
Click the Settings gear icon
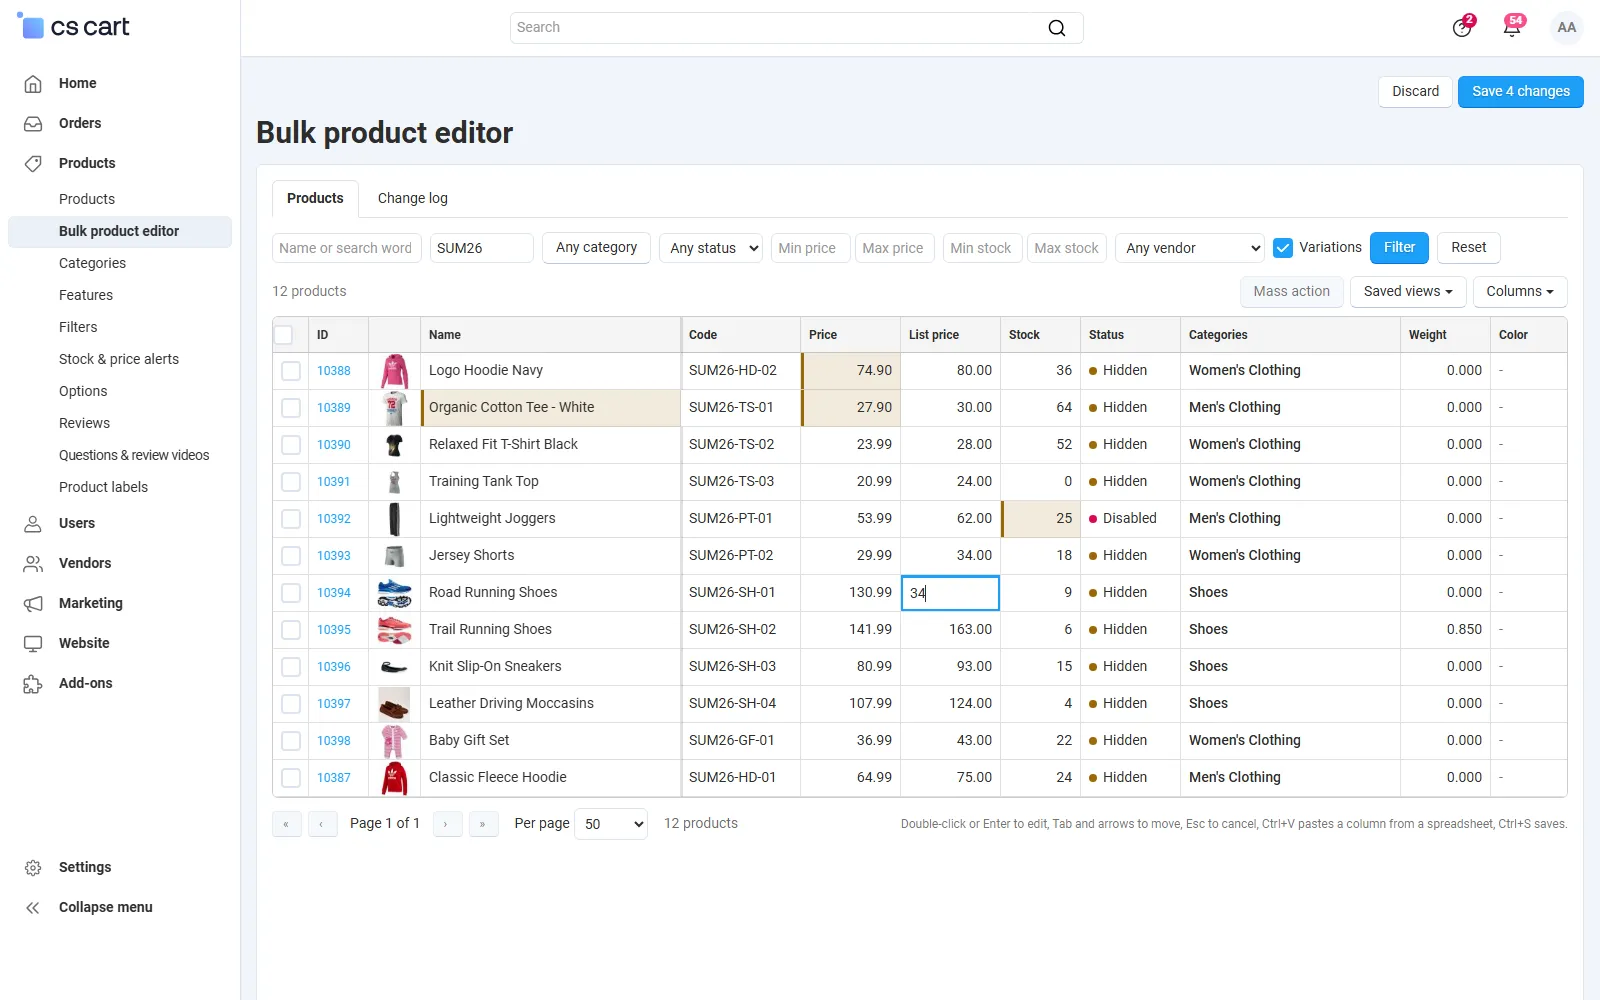[x=33, y=867]
